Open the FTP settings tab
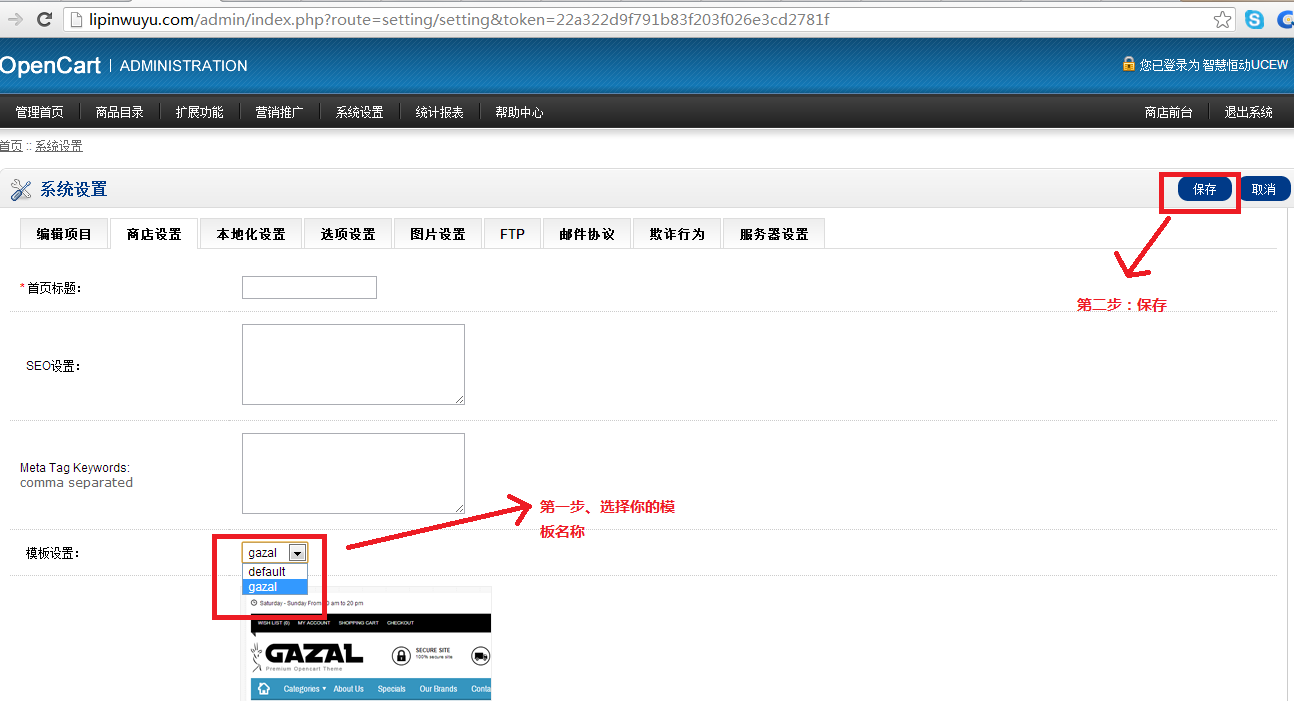The image size is (1294, 701). click(512, 233)
